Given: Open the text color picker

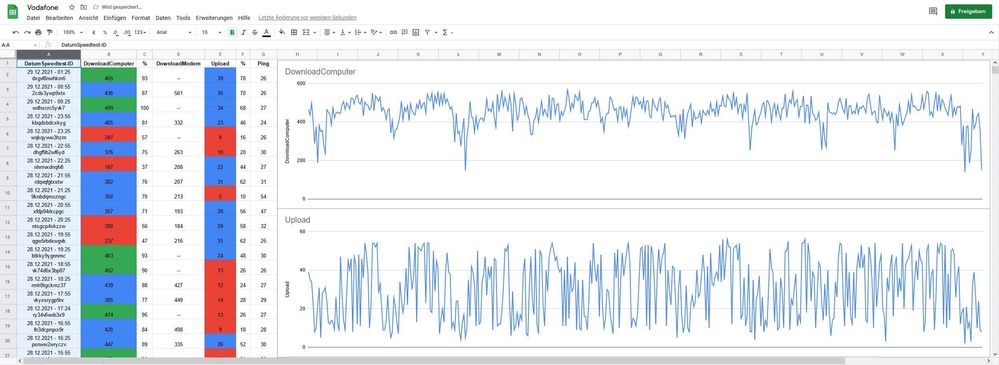Looking at the screenshot, I should [266, 32].
